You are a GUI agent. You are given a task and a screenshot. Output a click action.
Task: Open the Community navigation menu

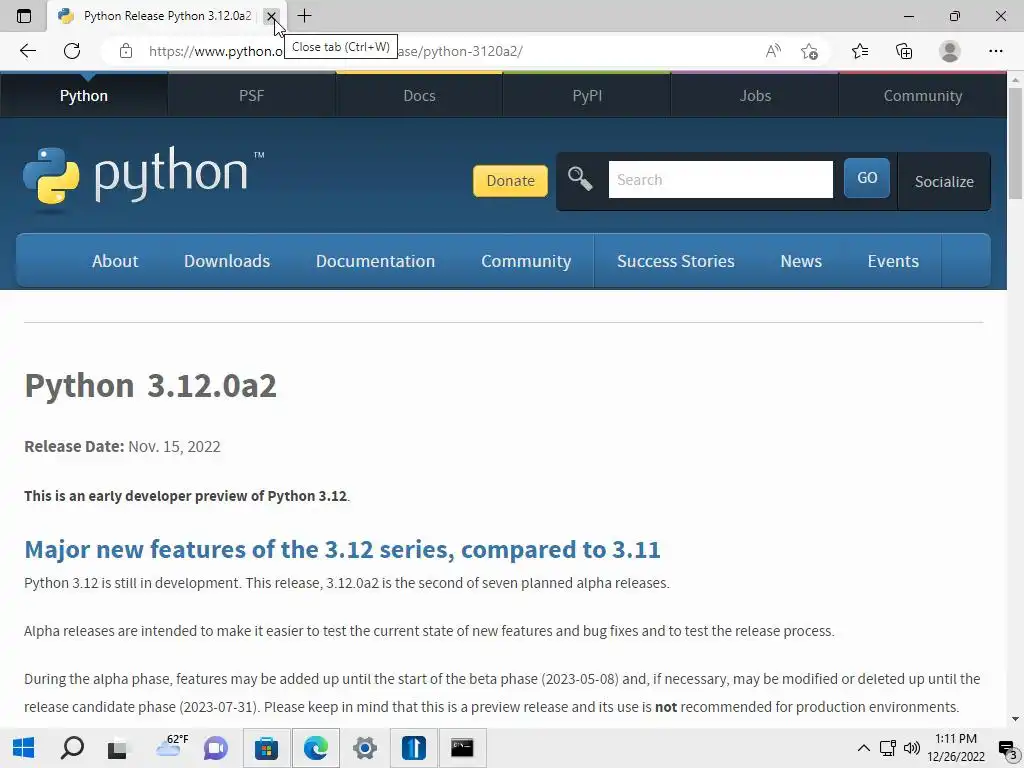click(526, 261)
